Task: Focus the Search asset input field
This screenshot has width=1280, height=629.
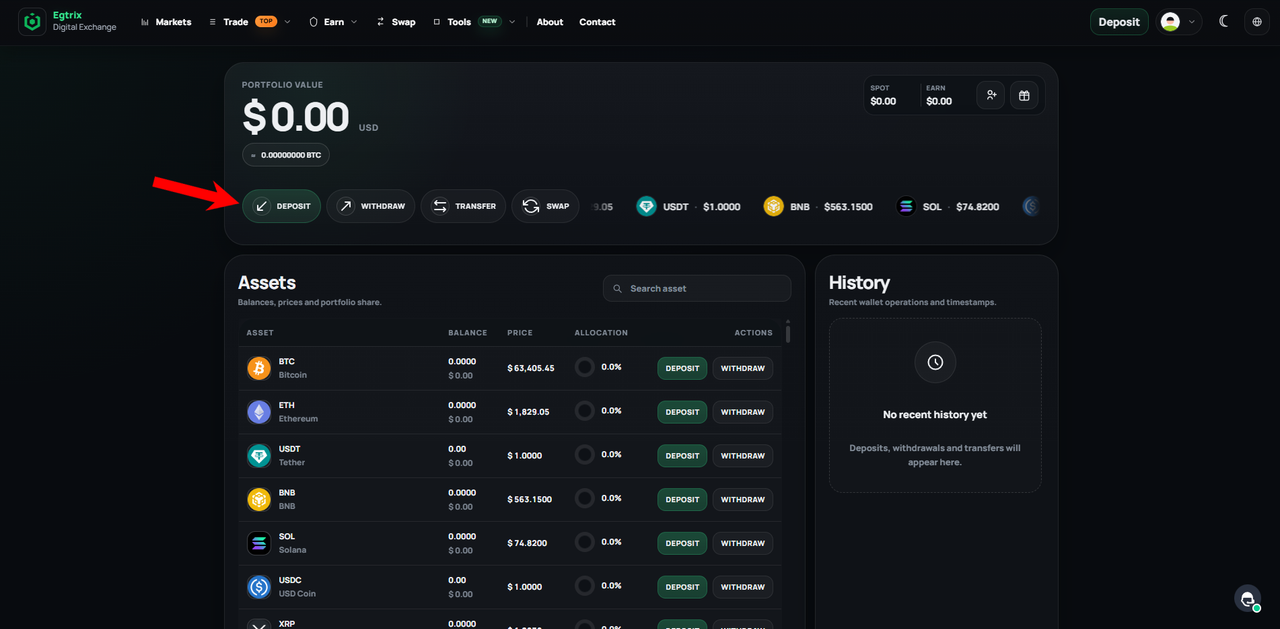Action: coord(697,288)
